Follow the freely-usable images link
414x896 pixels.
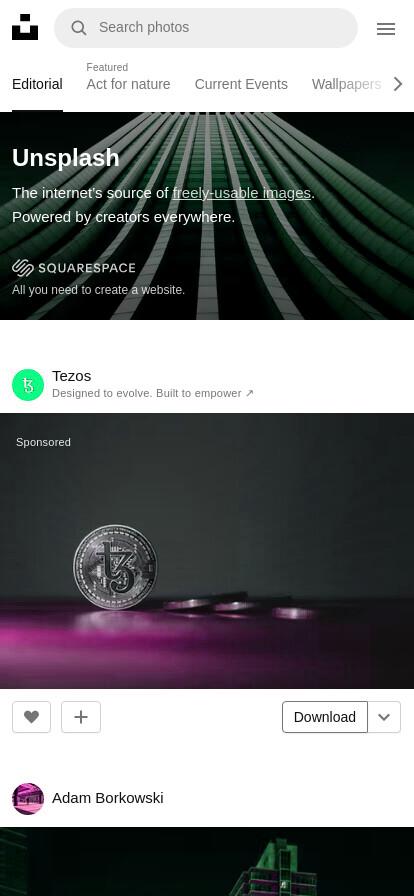coord(241,193)
